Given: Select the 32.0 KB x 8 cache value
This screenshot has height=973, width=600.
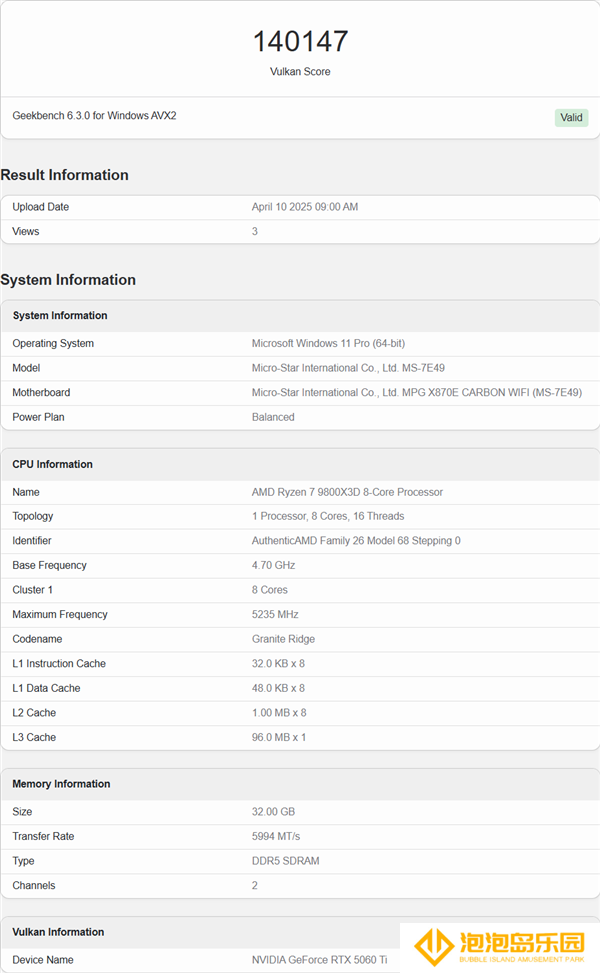Looking at the screenshot, I should 278,663.
